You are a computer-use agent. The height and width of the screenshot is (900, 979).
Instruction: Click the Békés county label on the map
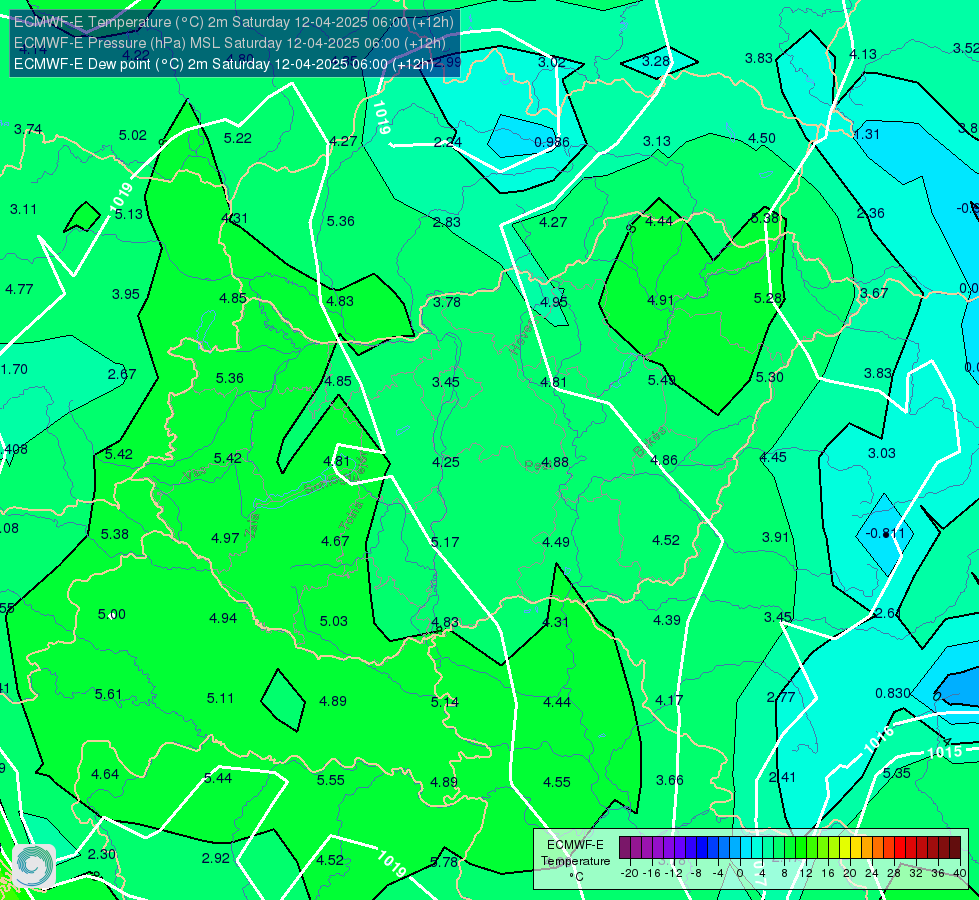pyautogui.click(x=649, y=442)
